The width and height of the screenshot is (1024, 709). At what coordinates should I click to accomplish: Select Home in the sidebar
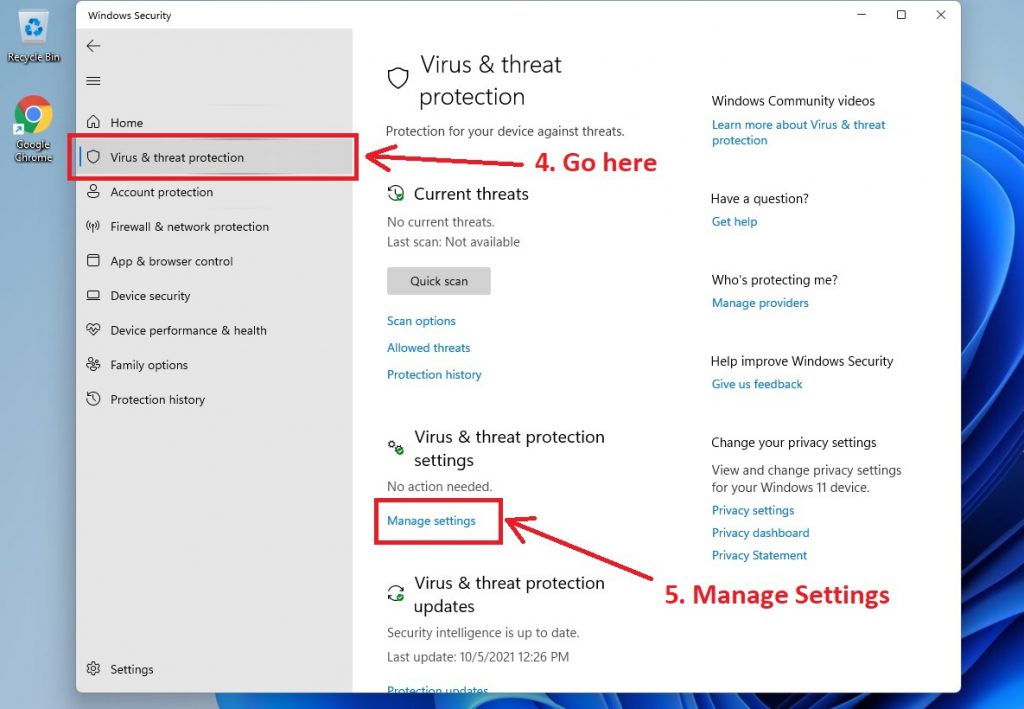click(x=214, y=122)
